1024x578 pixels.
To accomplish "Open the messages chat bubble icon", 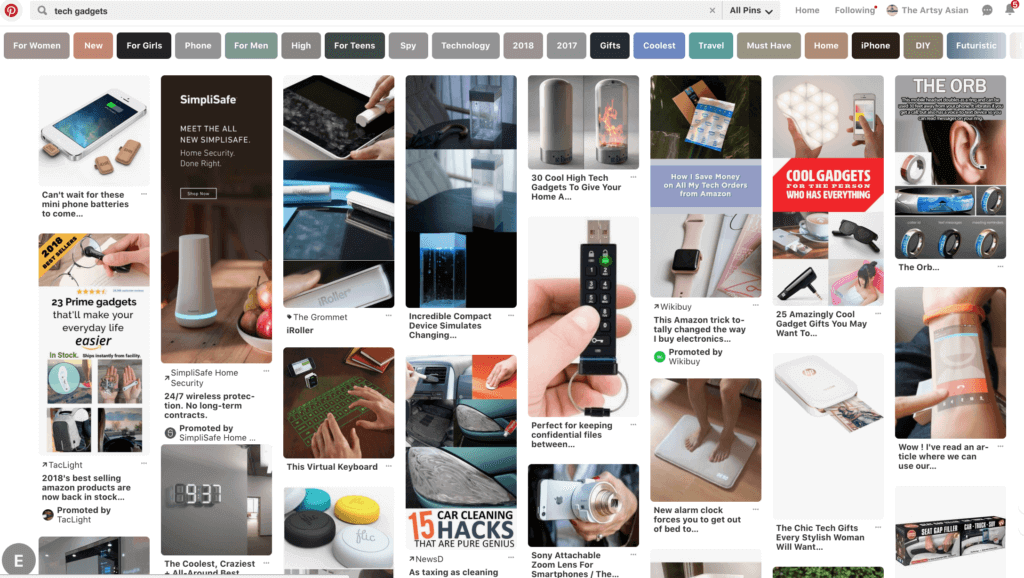I will click(x=987, y=10).
